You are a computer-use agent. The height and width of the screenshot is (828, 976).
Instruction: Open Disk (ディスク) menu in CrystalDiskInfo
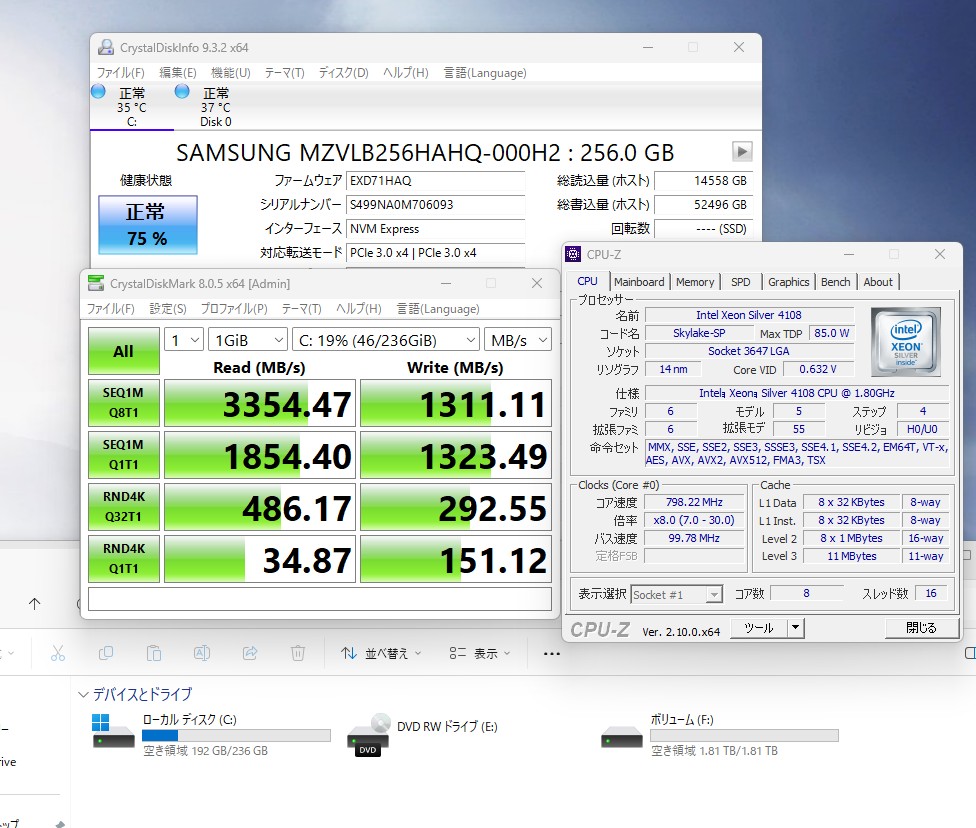click(344, 73)
